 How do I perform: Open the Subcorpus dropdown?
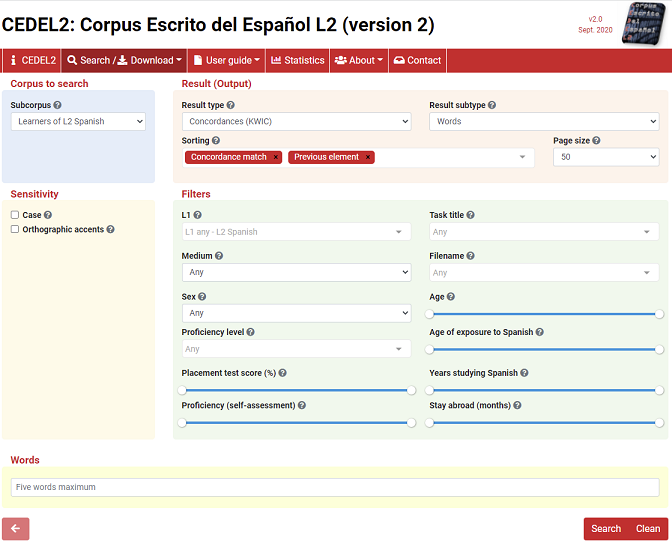(79, 122)
